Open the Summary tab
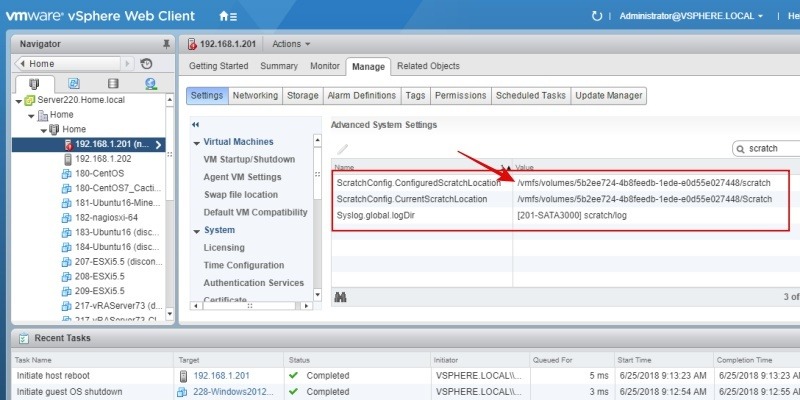This screenshot has width=800, height=400. [279, 66]
